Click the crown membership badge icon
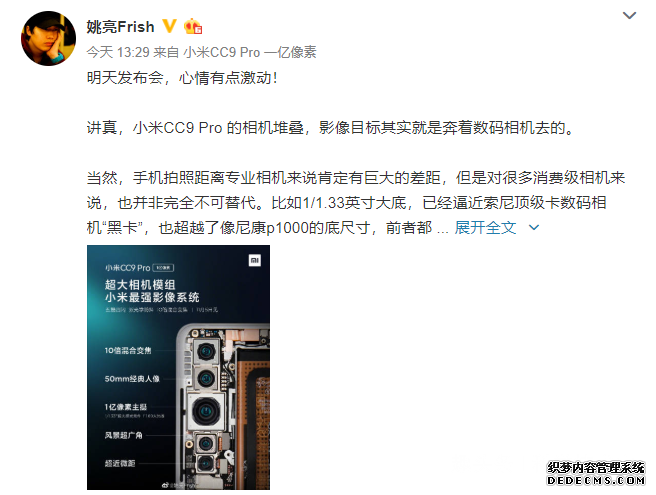Image resolution: width=656 pixels, height=495 pixels. pyautogui.click(x=193, y=26)
